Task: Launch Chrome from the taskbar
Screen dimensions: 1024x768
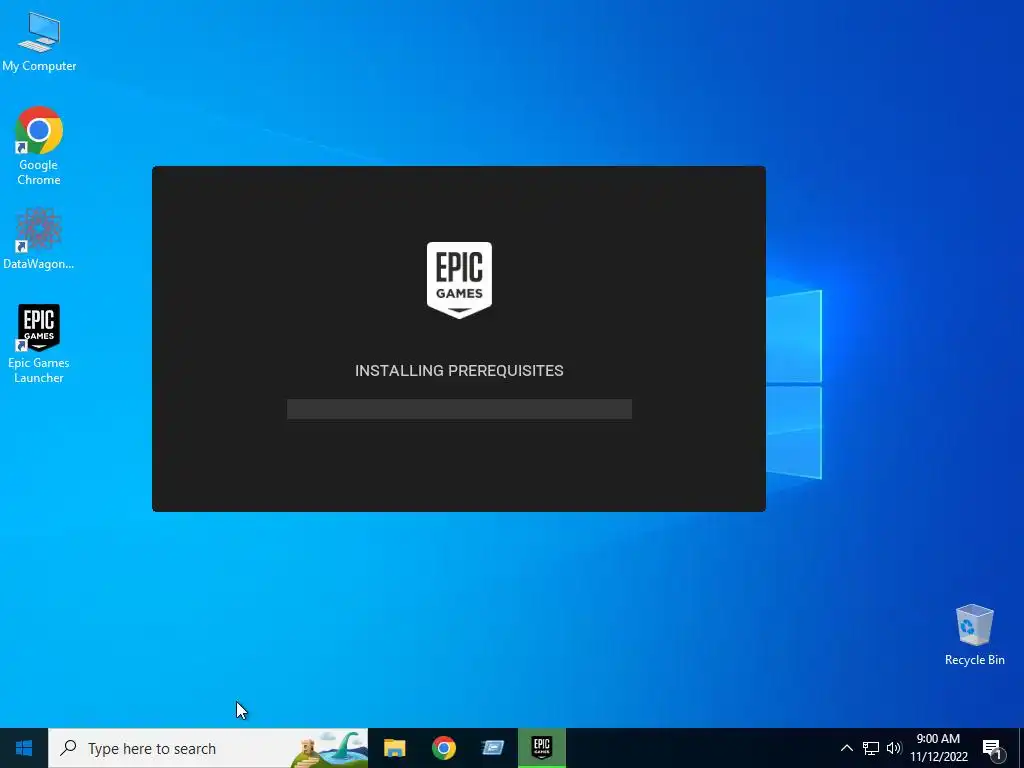Action: [x=443, y=748]
